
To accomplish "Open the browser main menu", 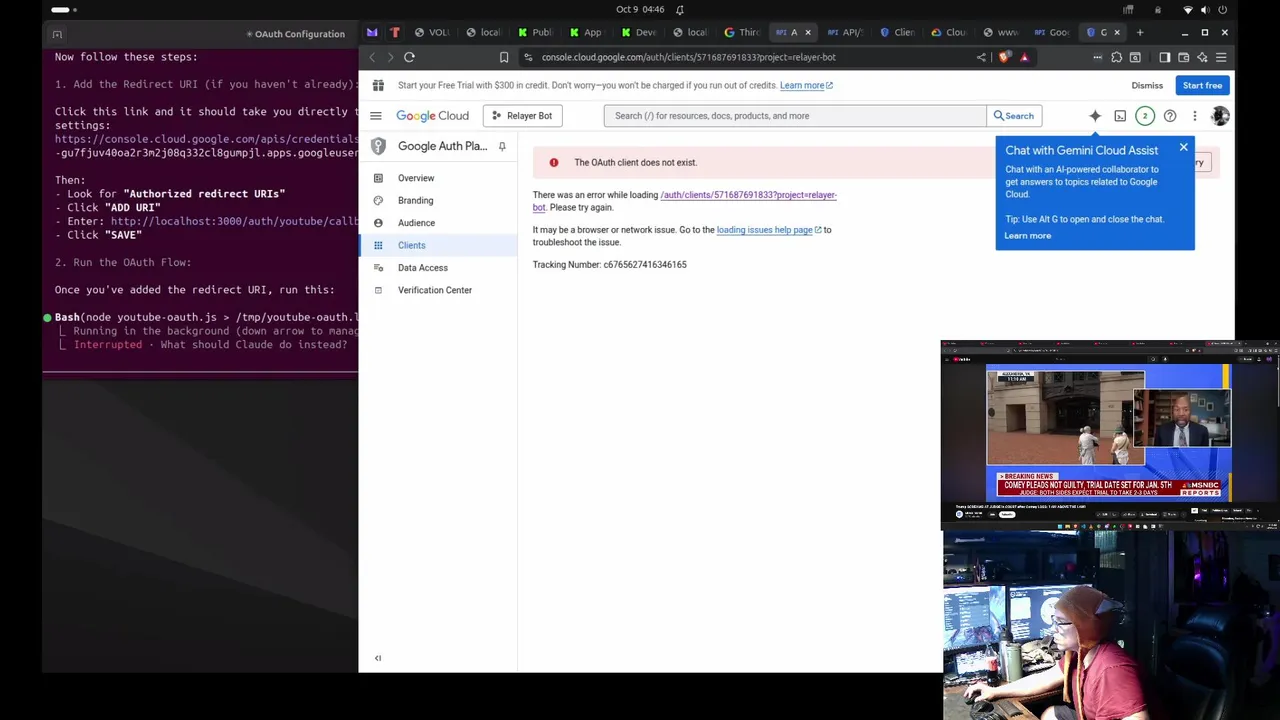I will [1221, 57].
